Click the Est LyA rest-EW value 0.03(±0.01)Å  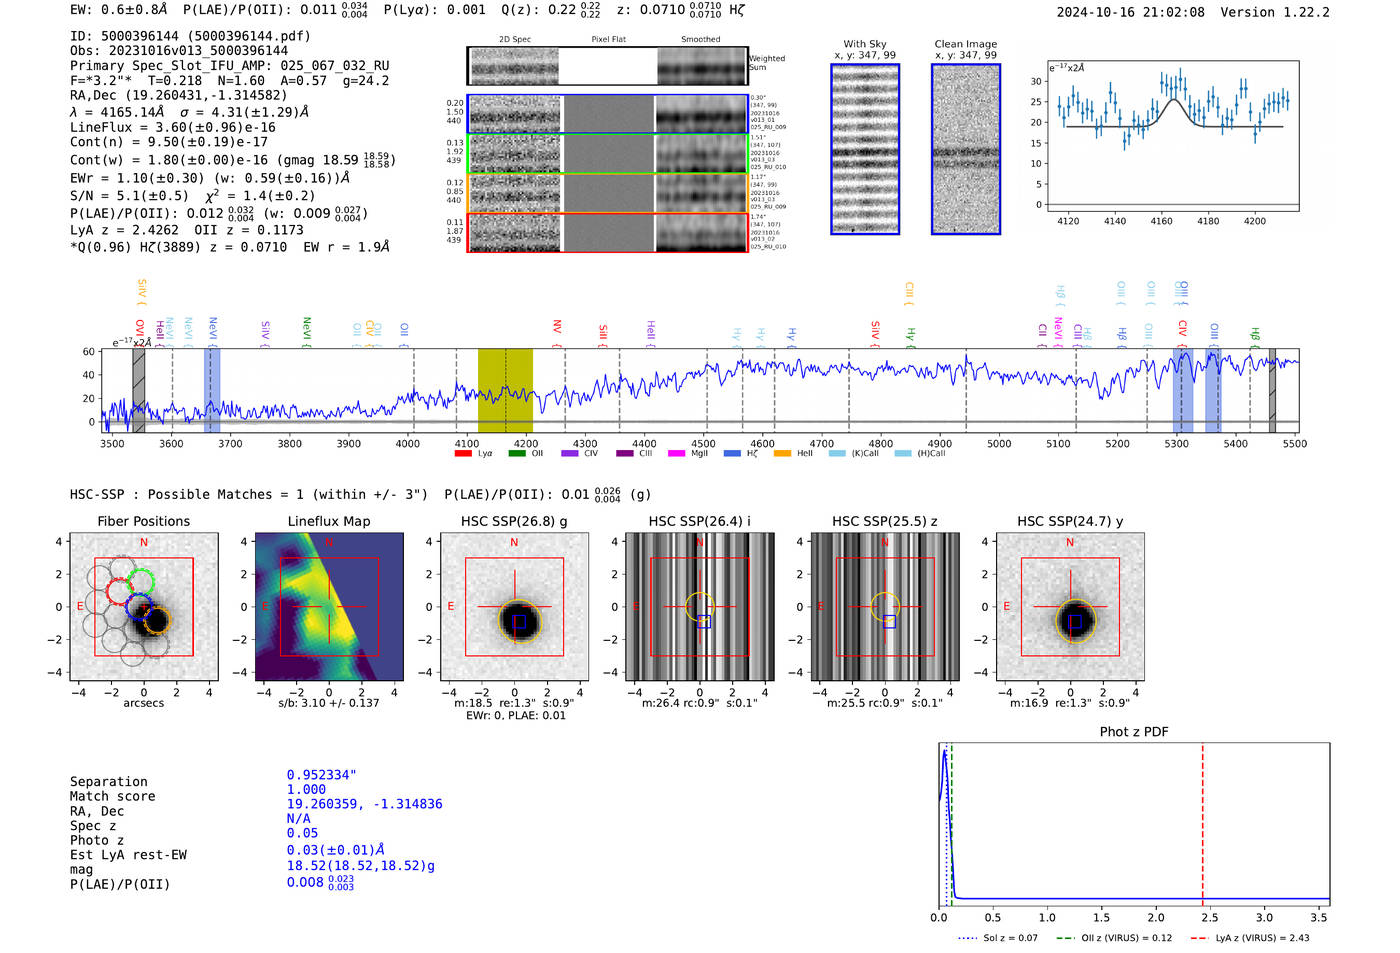(336, 850)
